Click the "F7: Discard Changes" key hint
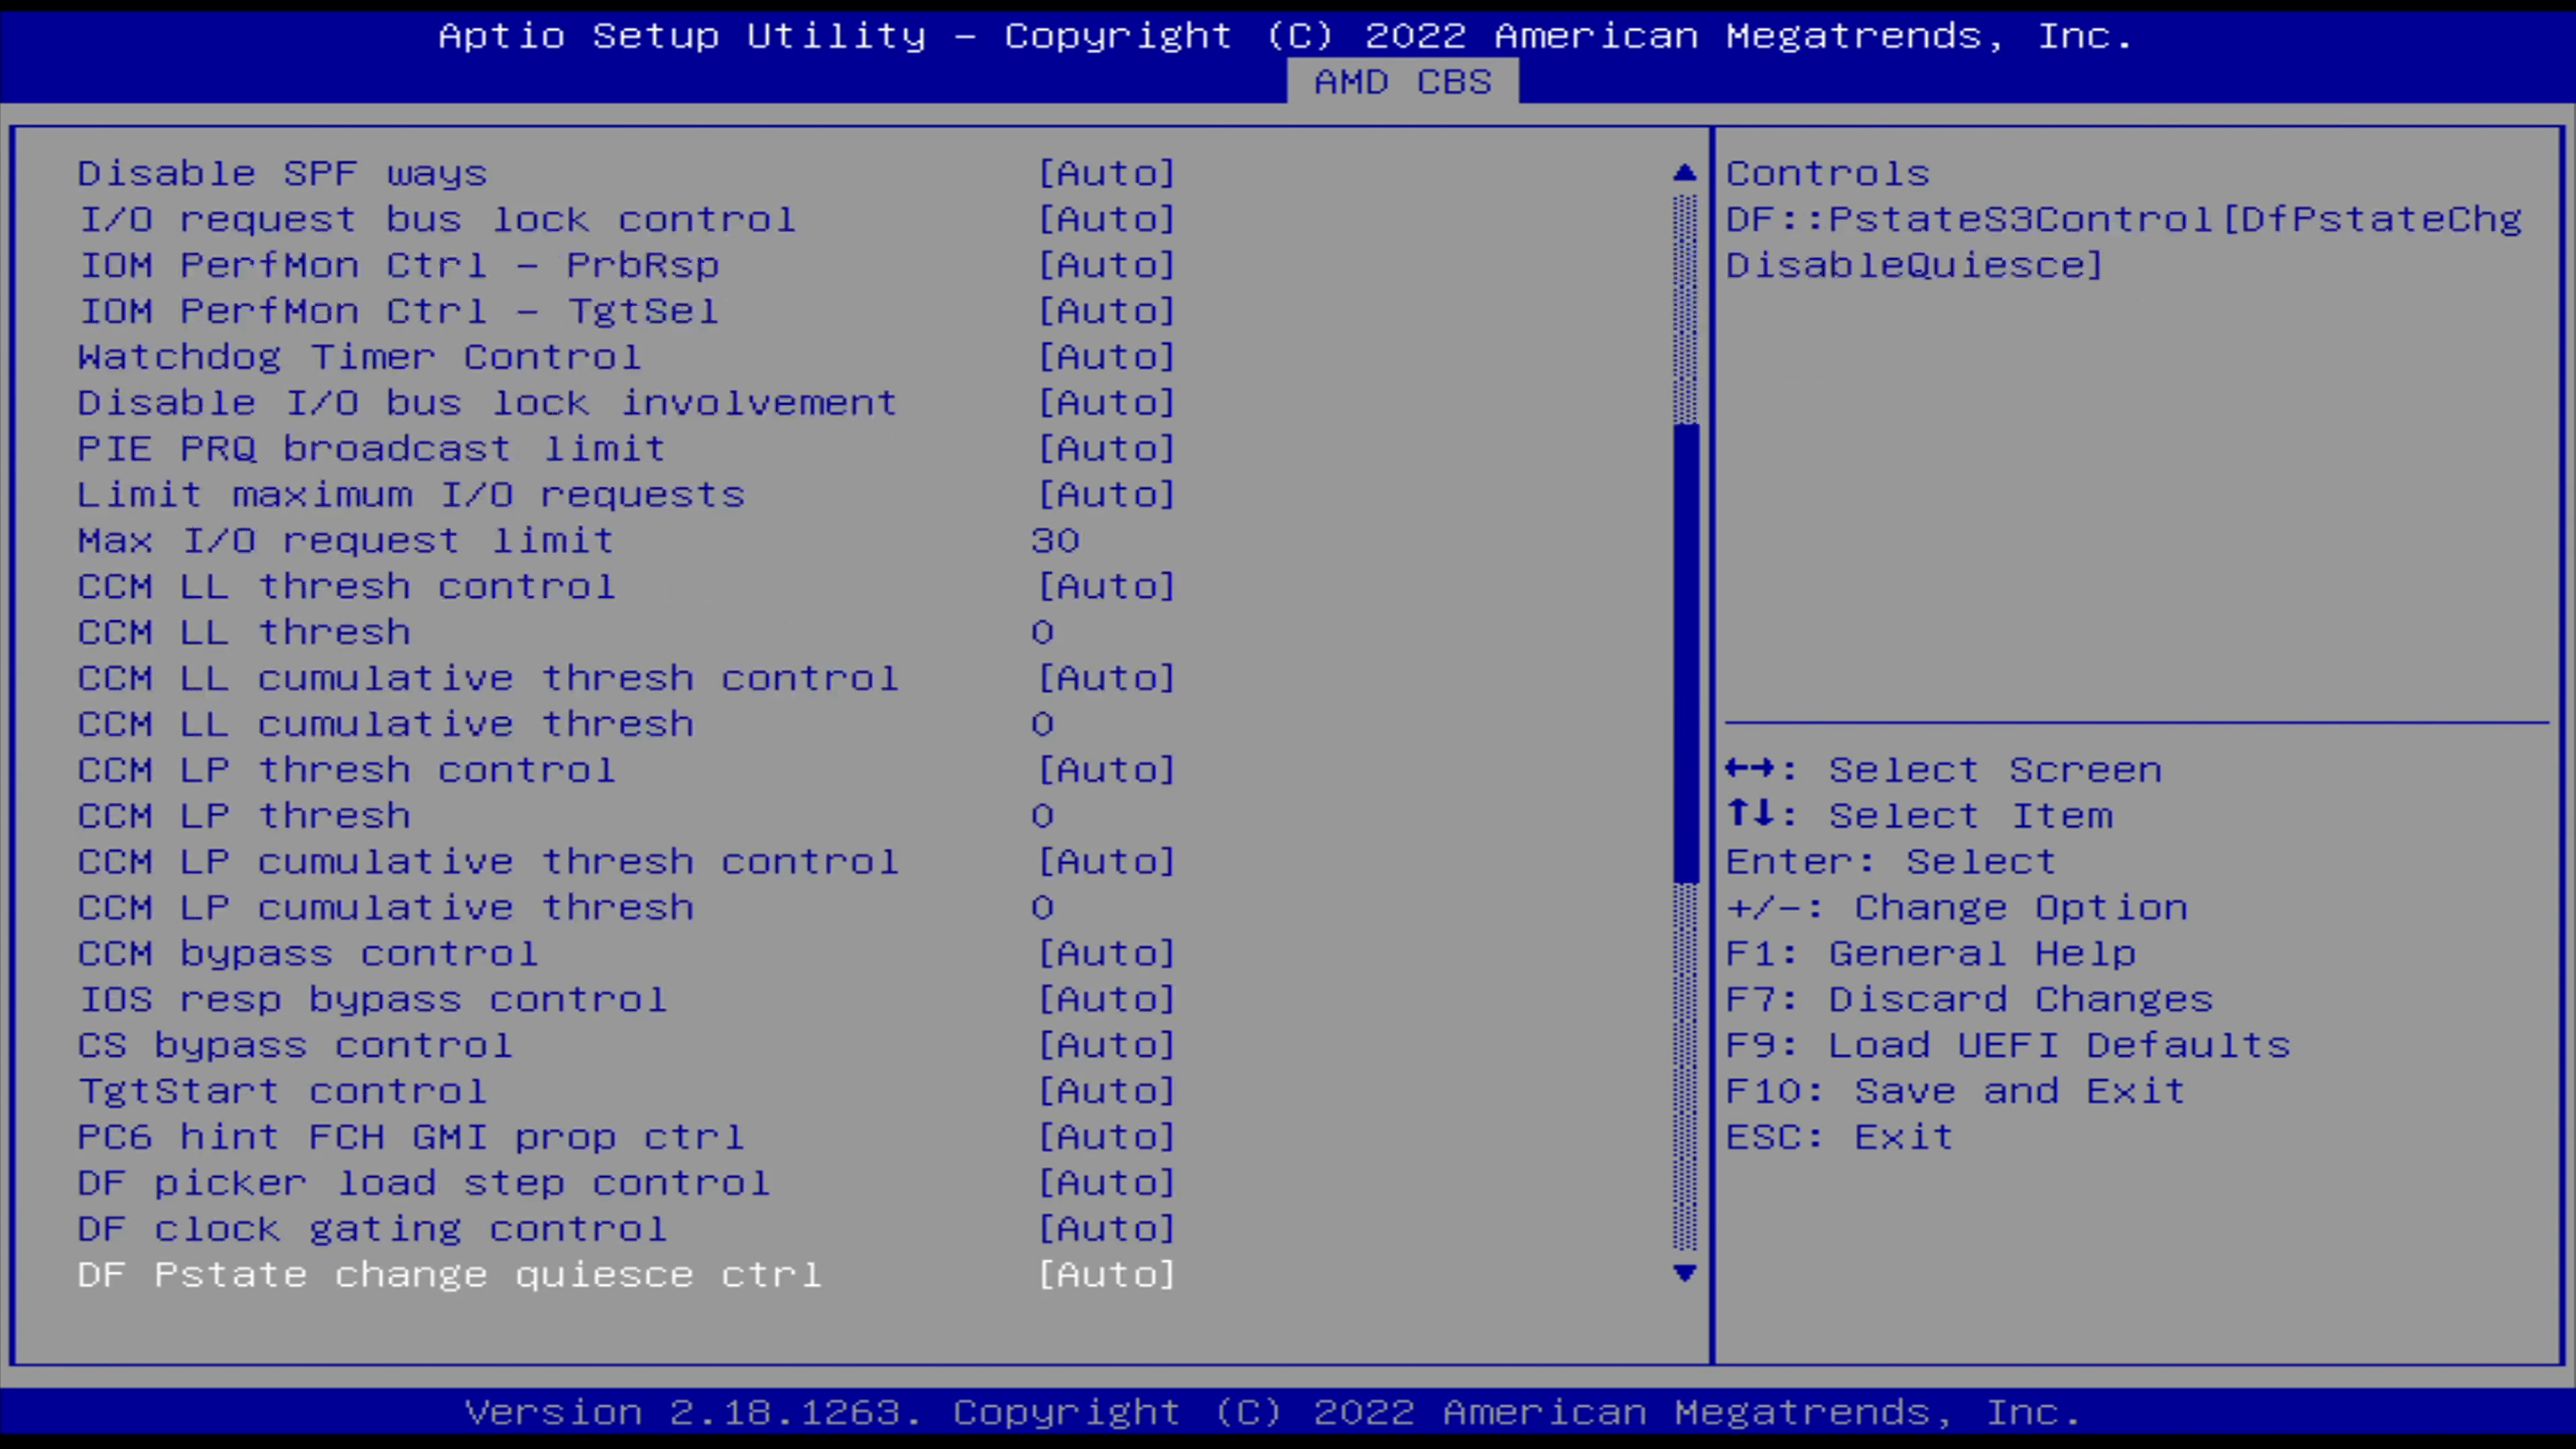 click(1970, 1000)
